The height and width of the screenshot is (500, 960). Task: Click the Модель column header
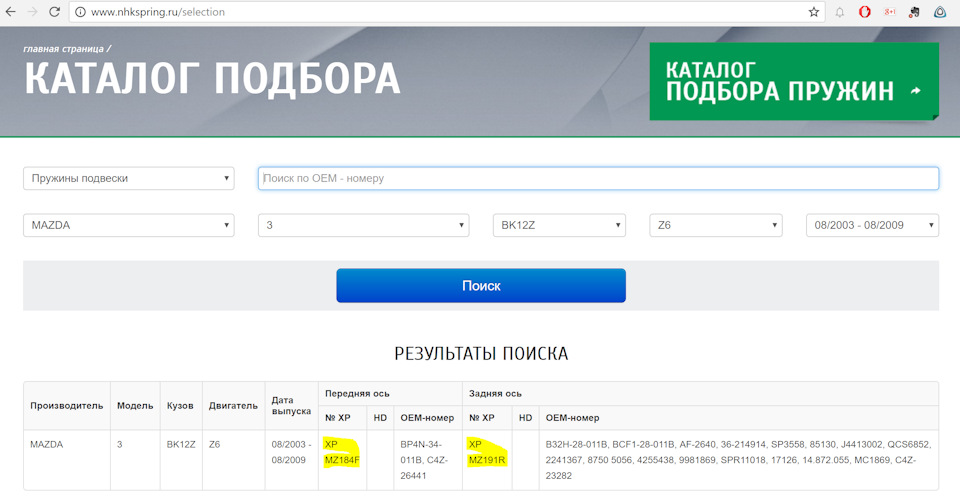(x=135, y=406)
